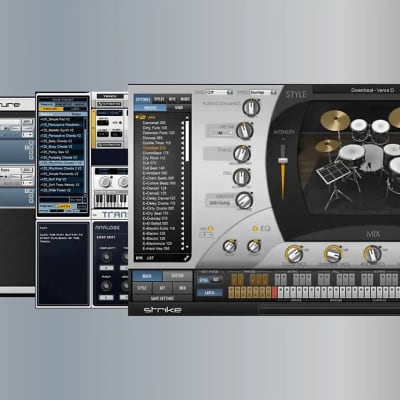This screenshot has height=400, width=400.
Task: Click the right EQ knob in Strike
Action: pos(254,246)
